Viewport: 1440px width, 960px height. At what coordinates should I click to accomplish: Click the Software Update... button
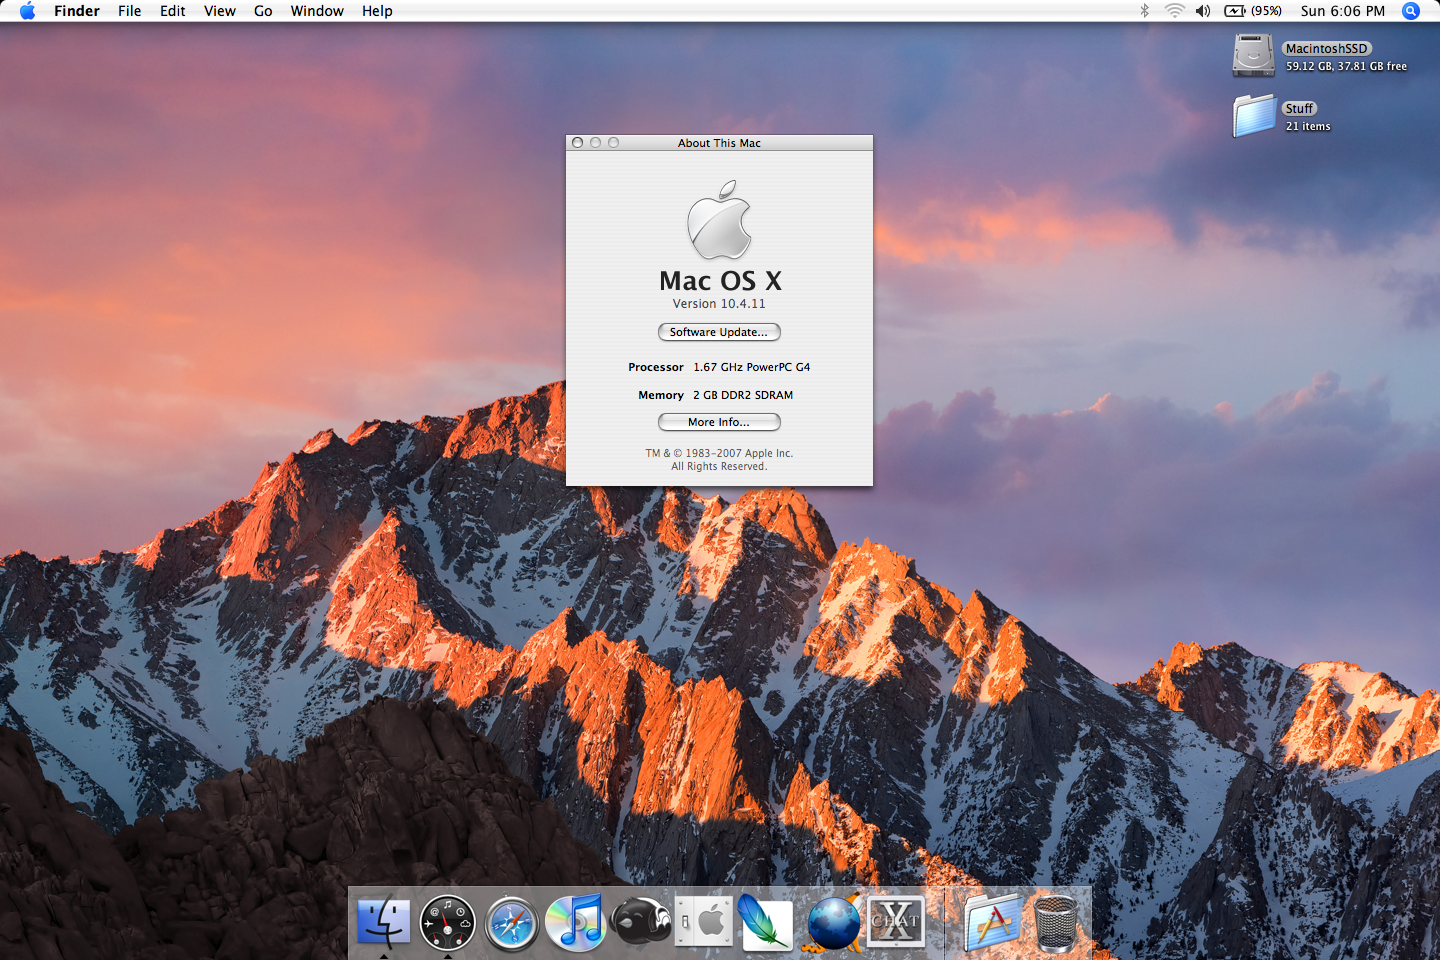coord(719,332)
